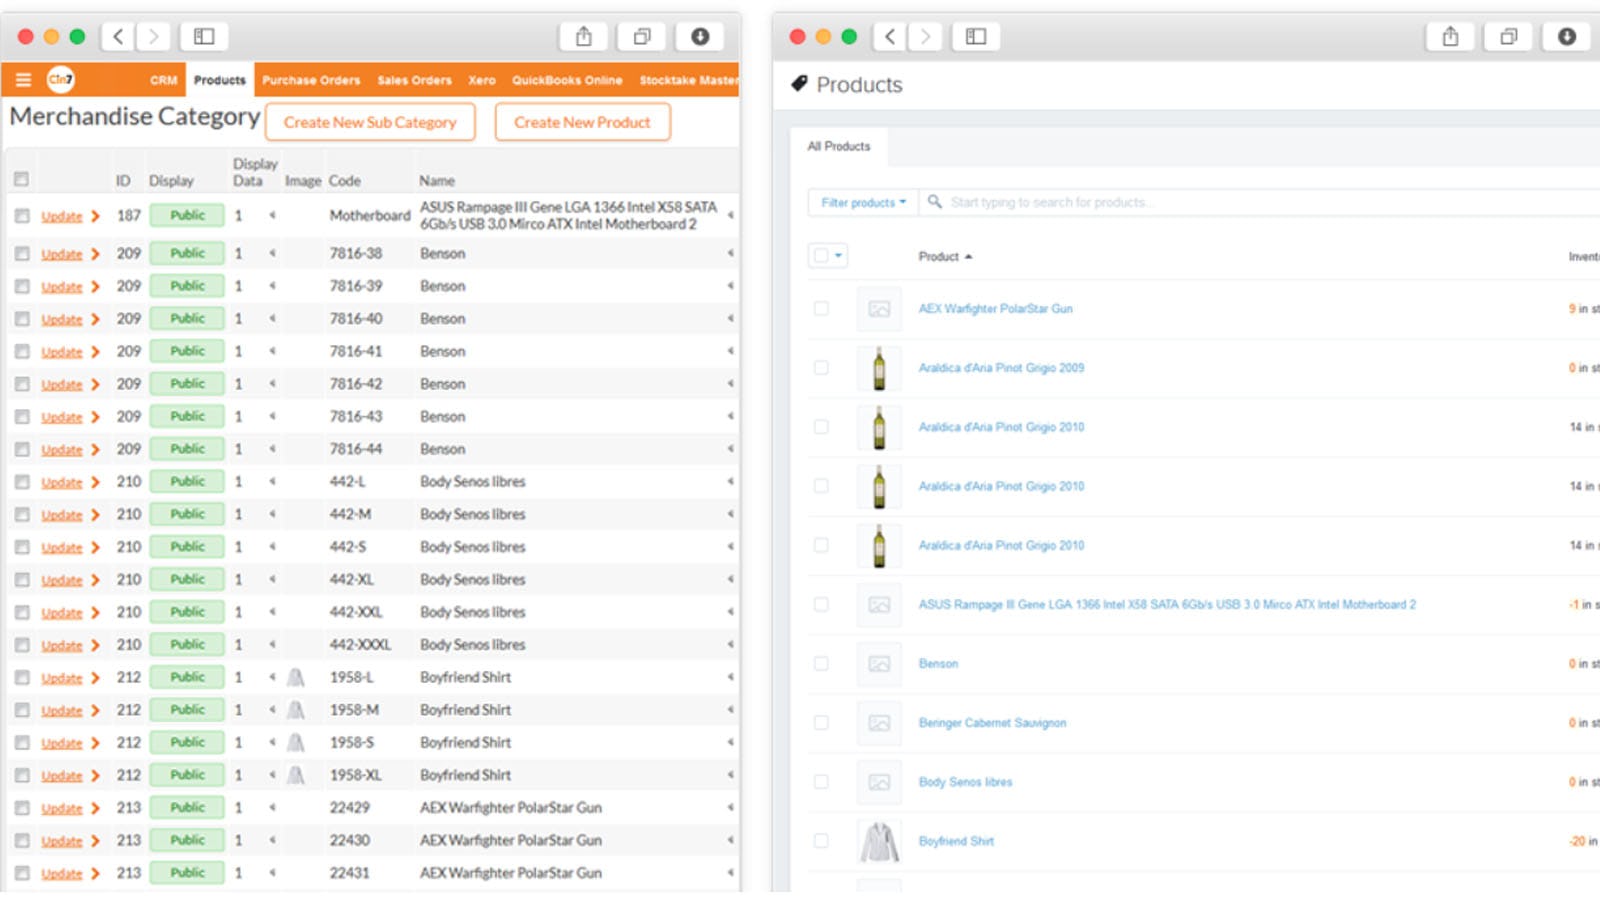Viewport: 1600px width, 900px height.
Task: Click shirt image icon in row 1958-S
Action: pos(295,743)
